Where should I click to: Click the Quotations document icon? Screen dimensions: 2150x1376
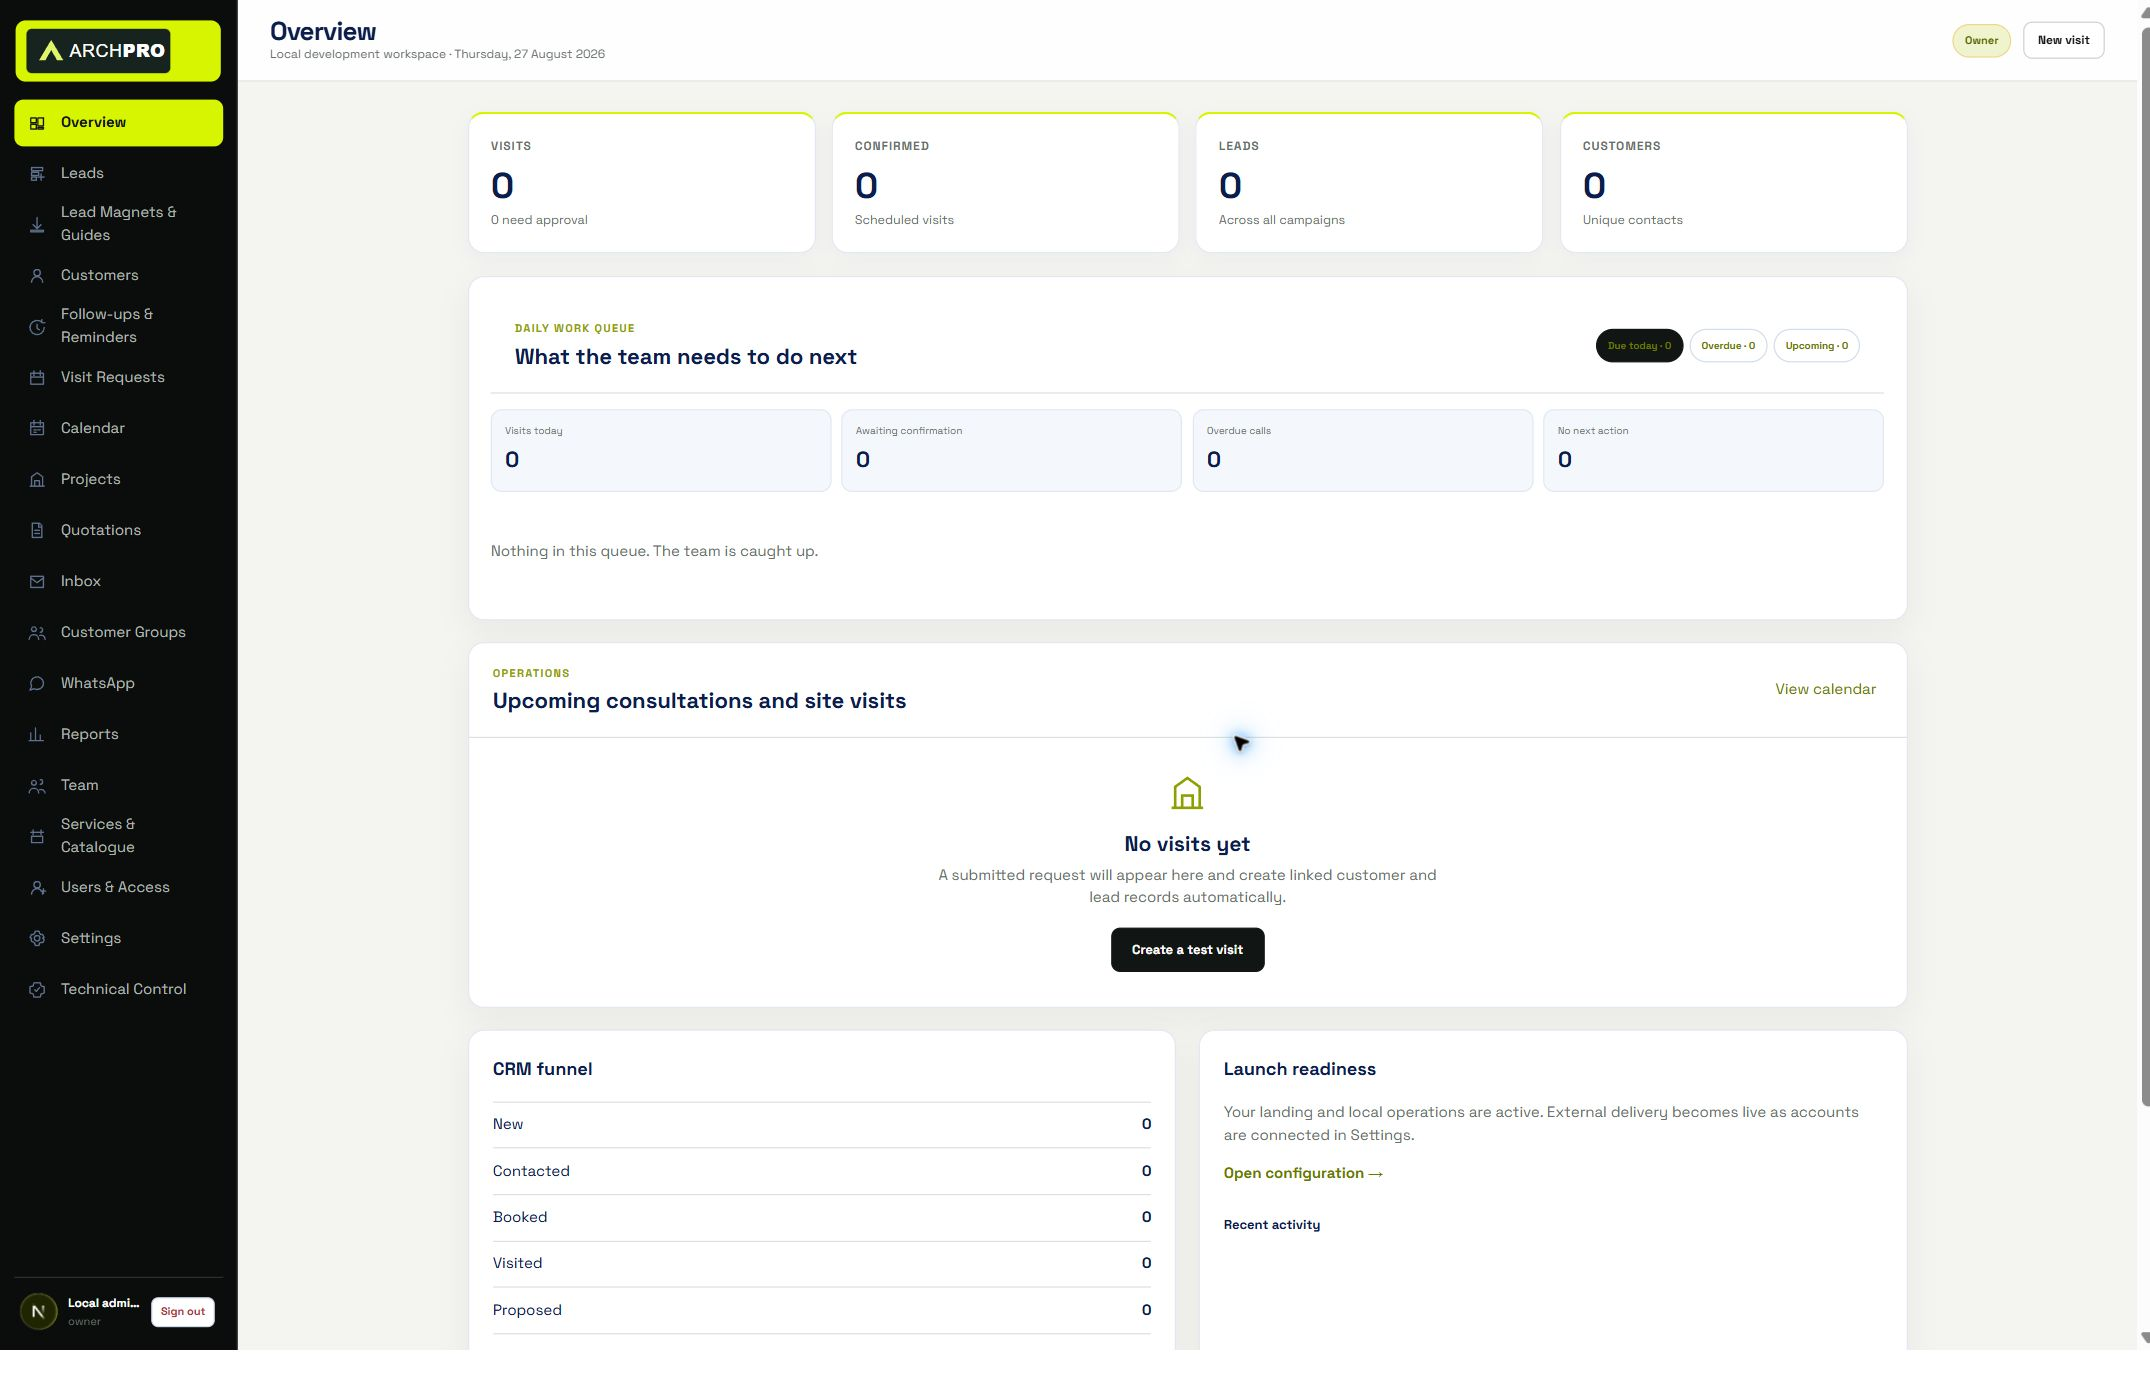point(37,531)
